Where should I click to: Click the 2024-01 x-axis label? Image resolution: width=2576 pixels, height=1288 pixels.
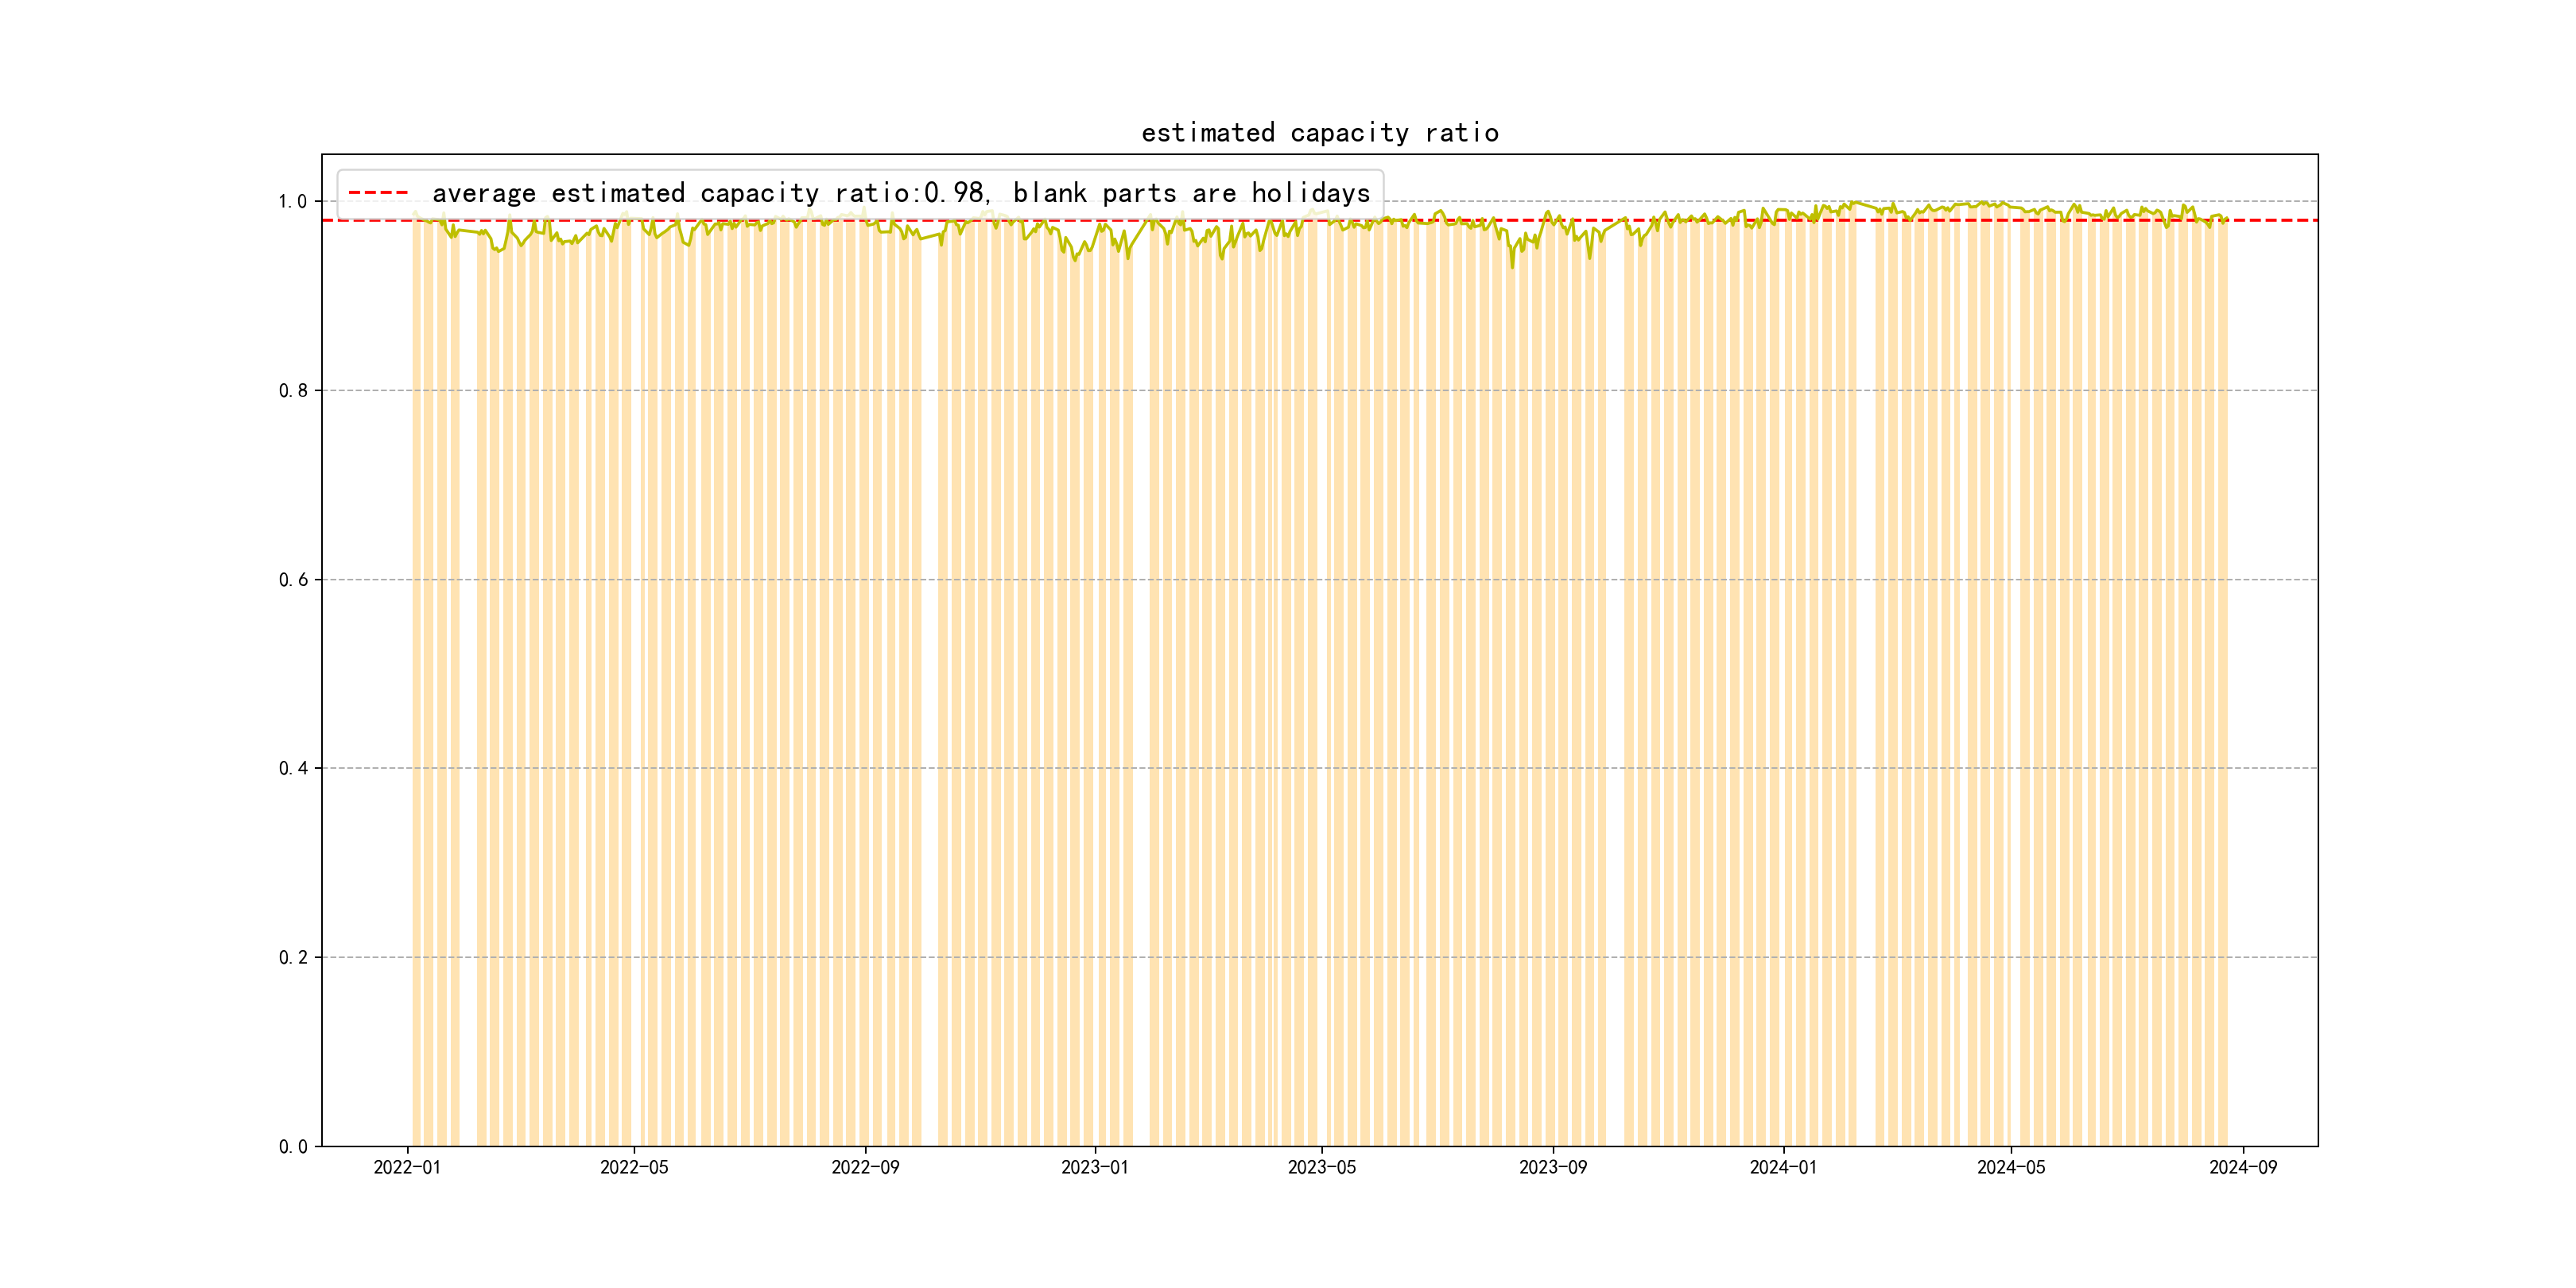pos(1783,1167)
